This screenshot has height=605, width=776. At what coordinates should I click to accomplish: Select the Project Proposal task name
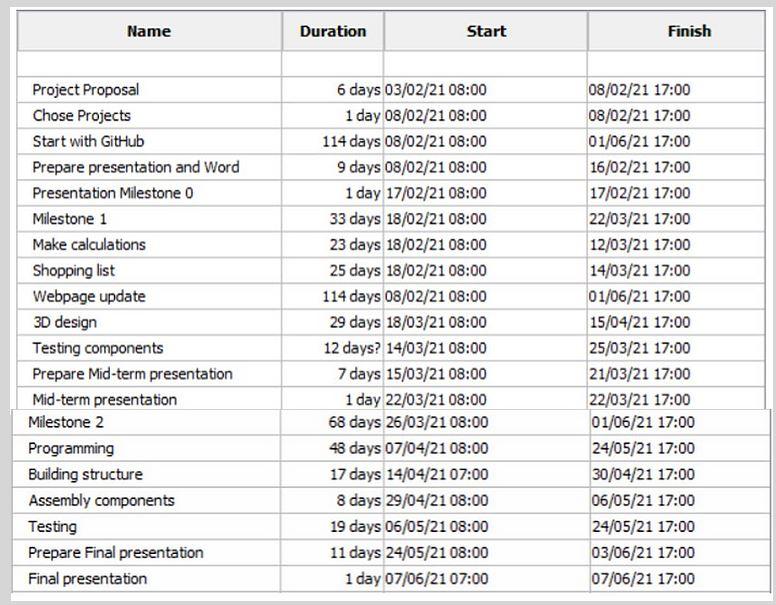click(x=86, y=90)
